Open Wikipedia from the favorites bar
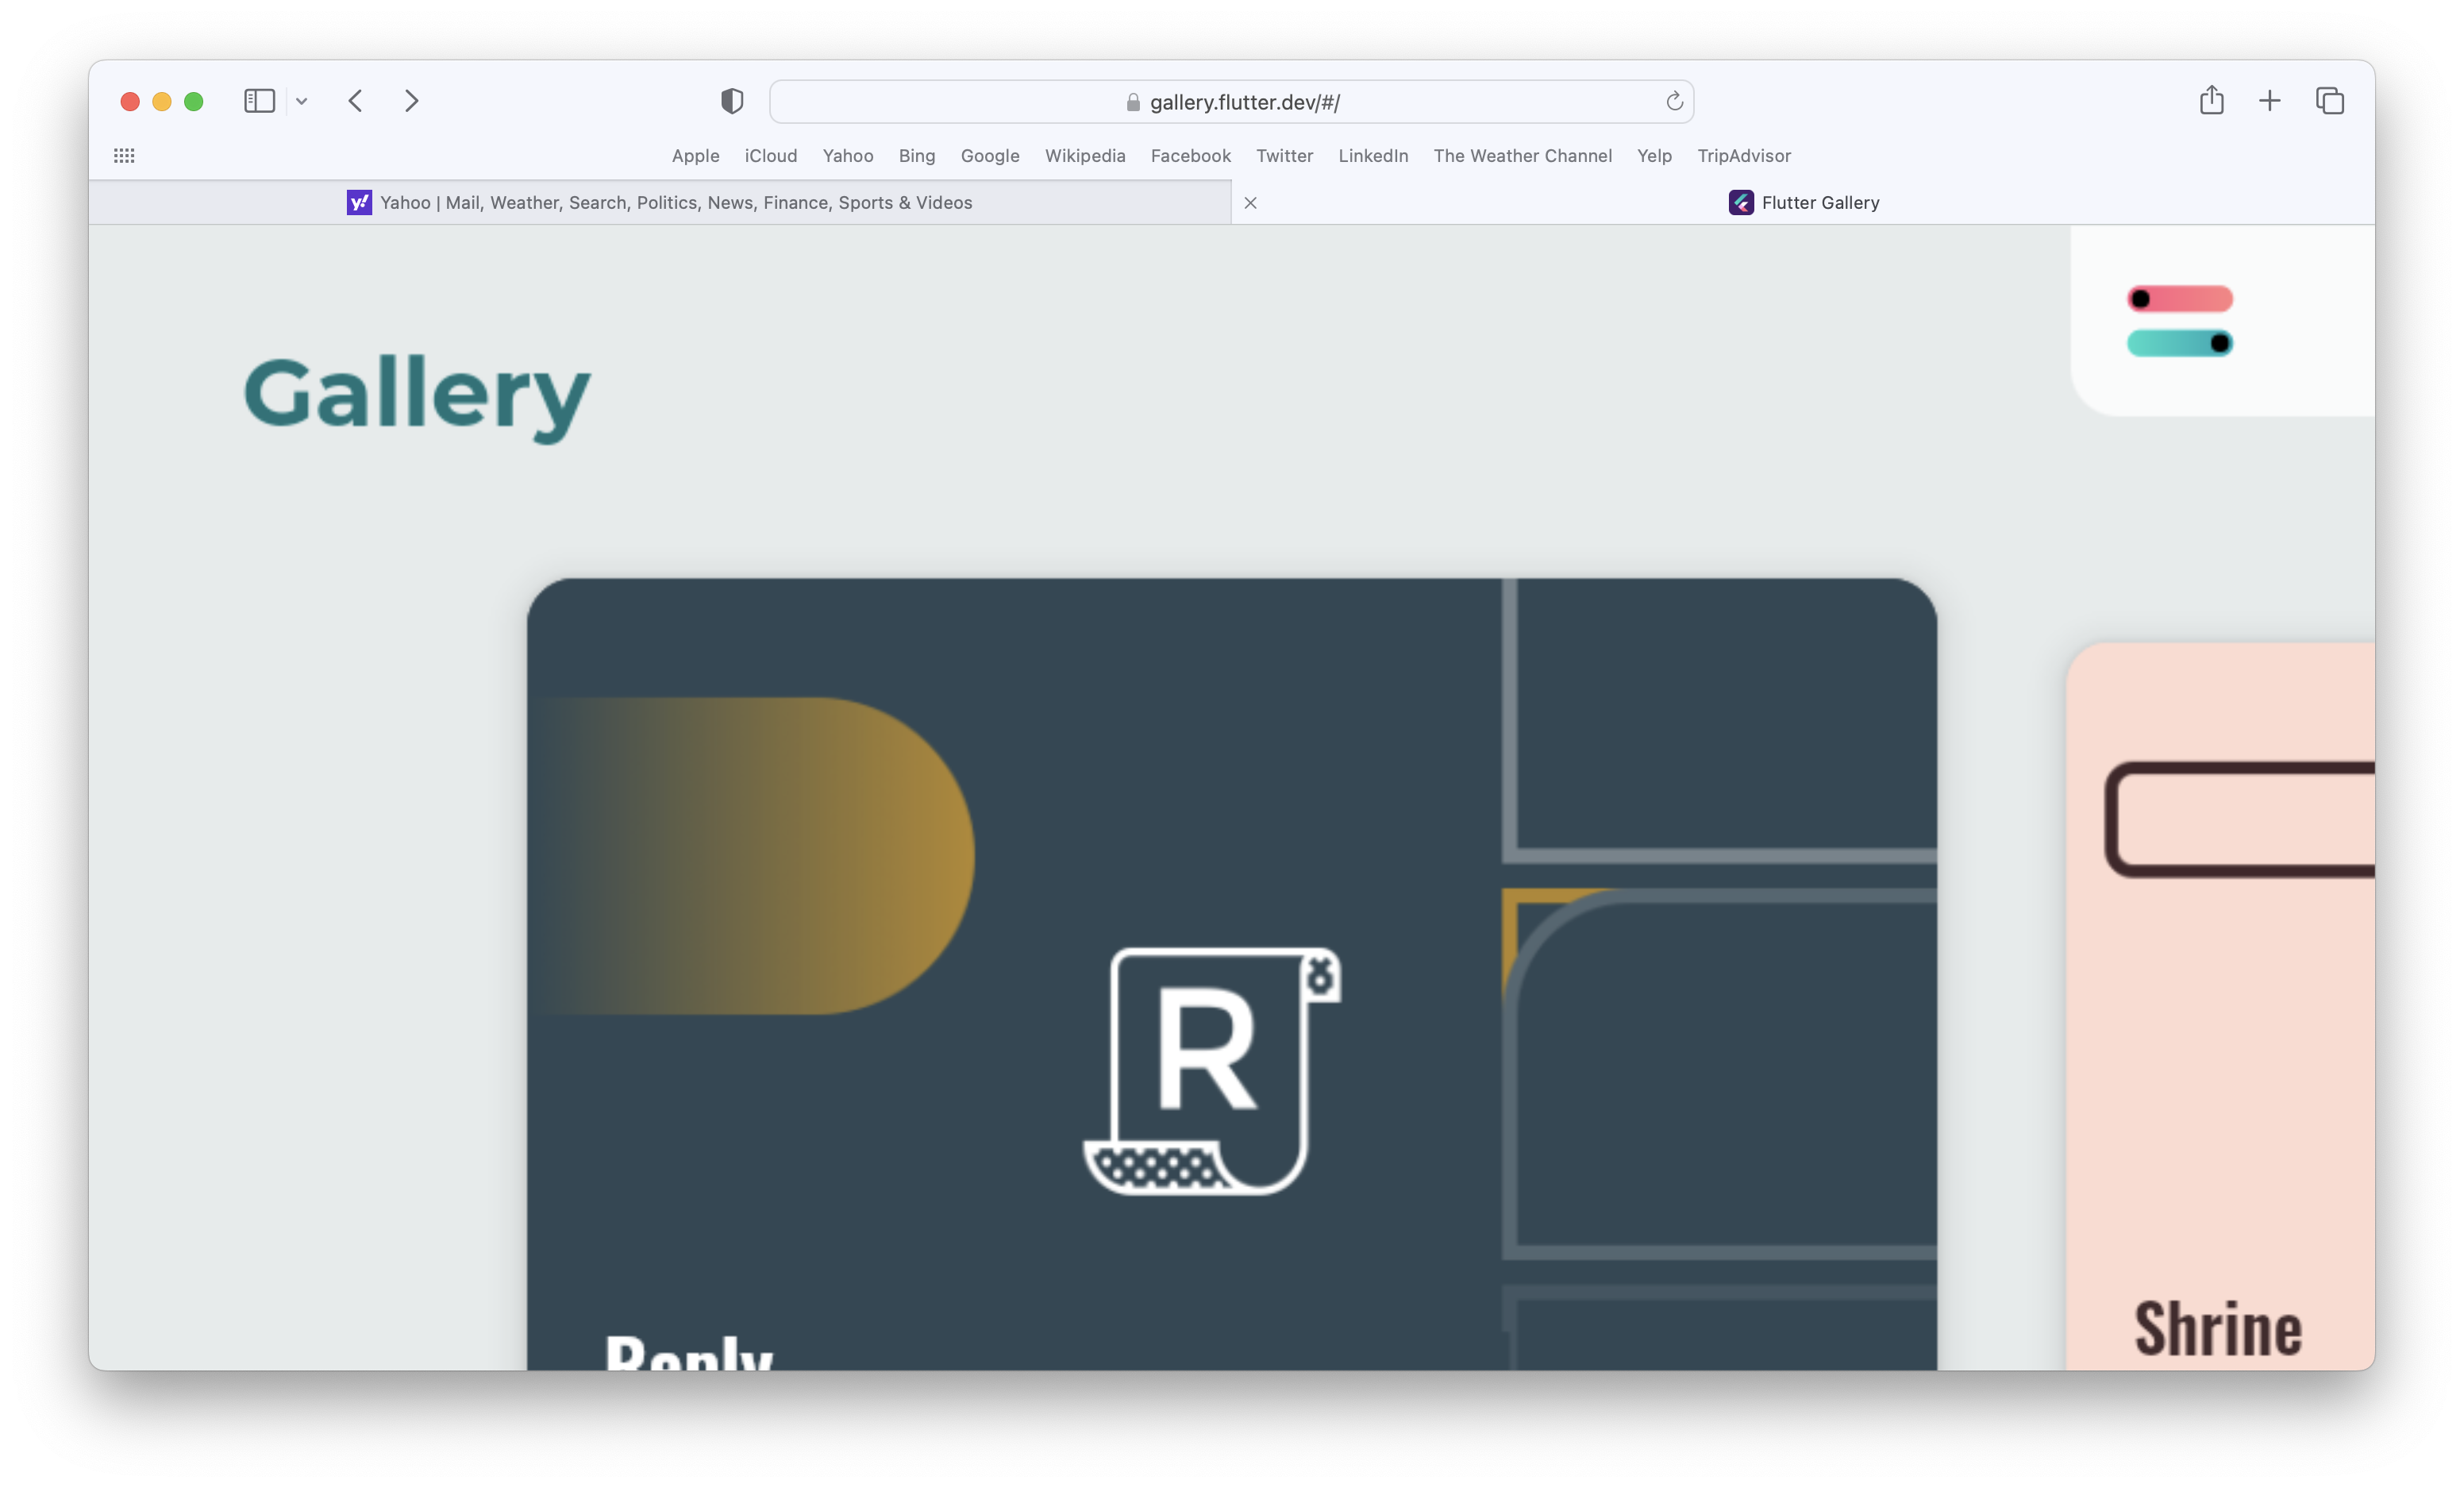This screenshot has height=1488, width=2464. 1085,155
